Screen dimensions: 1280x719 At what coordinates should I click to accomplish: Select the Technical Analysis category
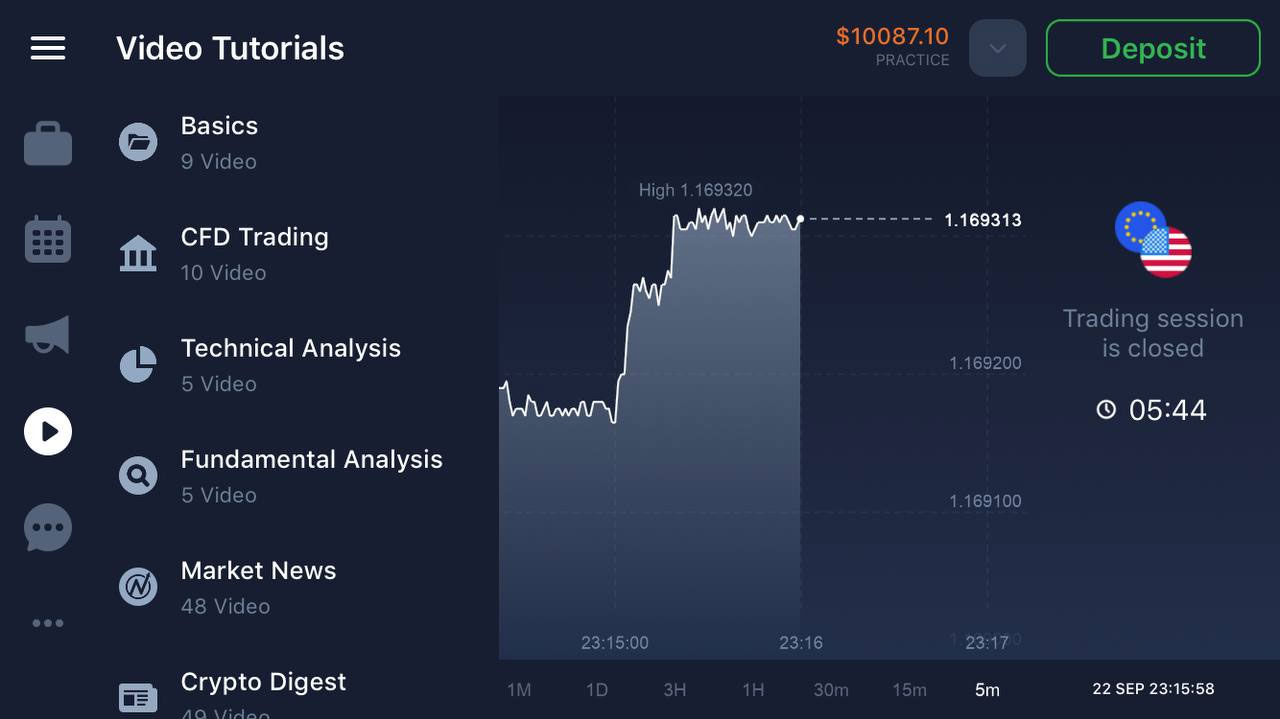click(x=290, y=364)
